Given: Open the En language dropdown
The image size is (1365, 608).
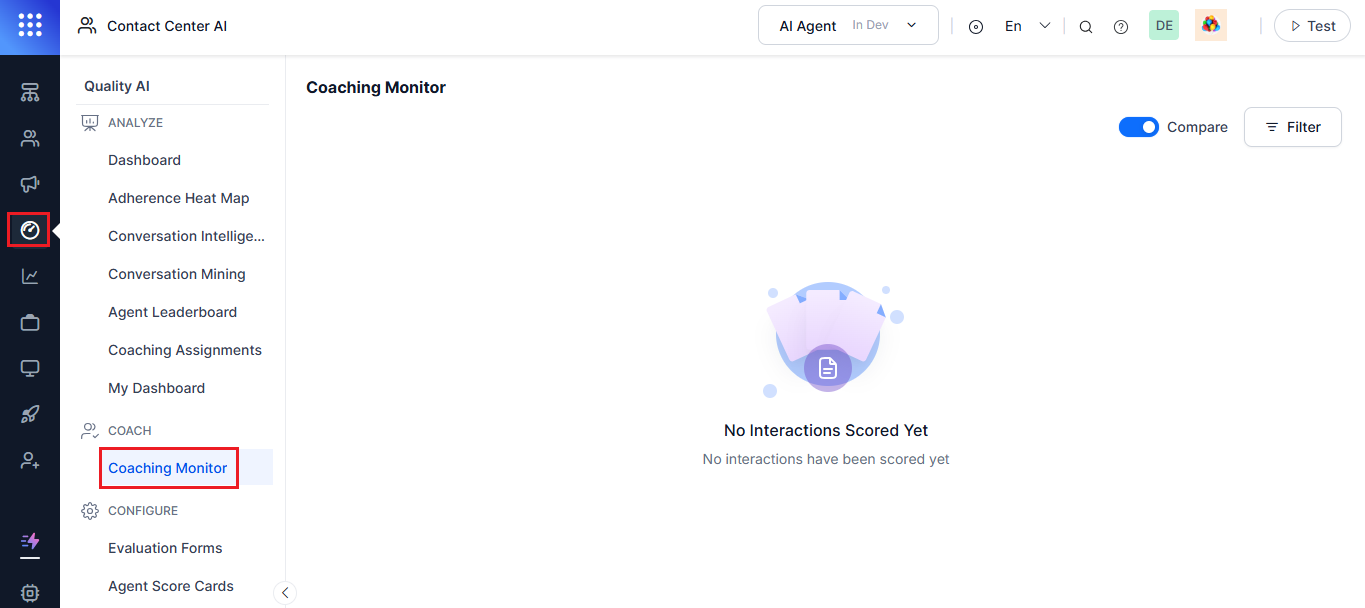Looking at the screenshot, I should click(x=1027, y=26).
